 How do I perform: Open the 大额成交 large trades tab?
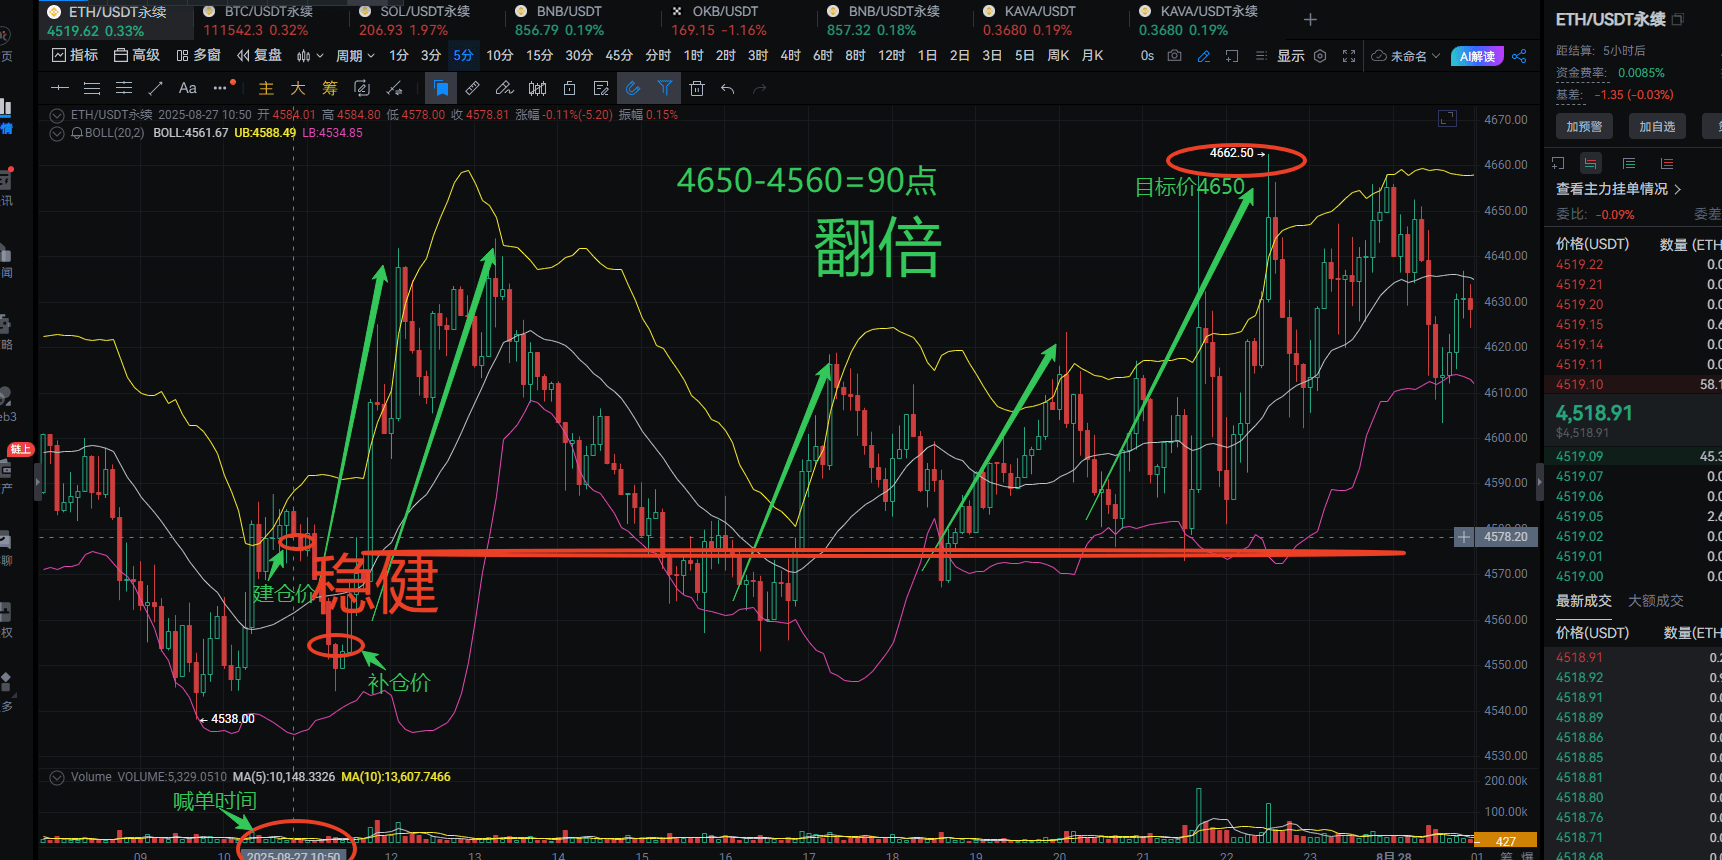click(1655, 601)
